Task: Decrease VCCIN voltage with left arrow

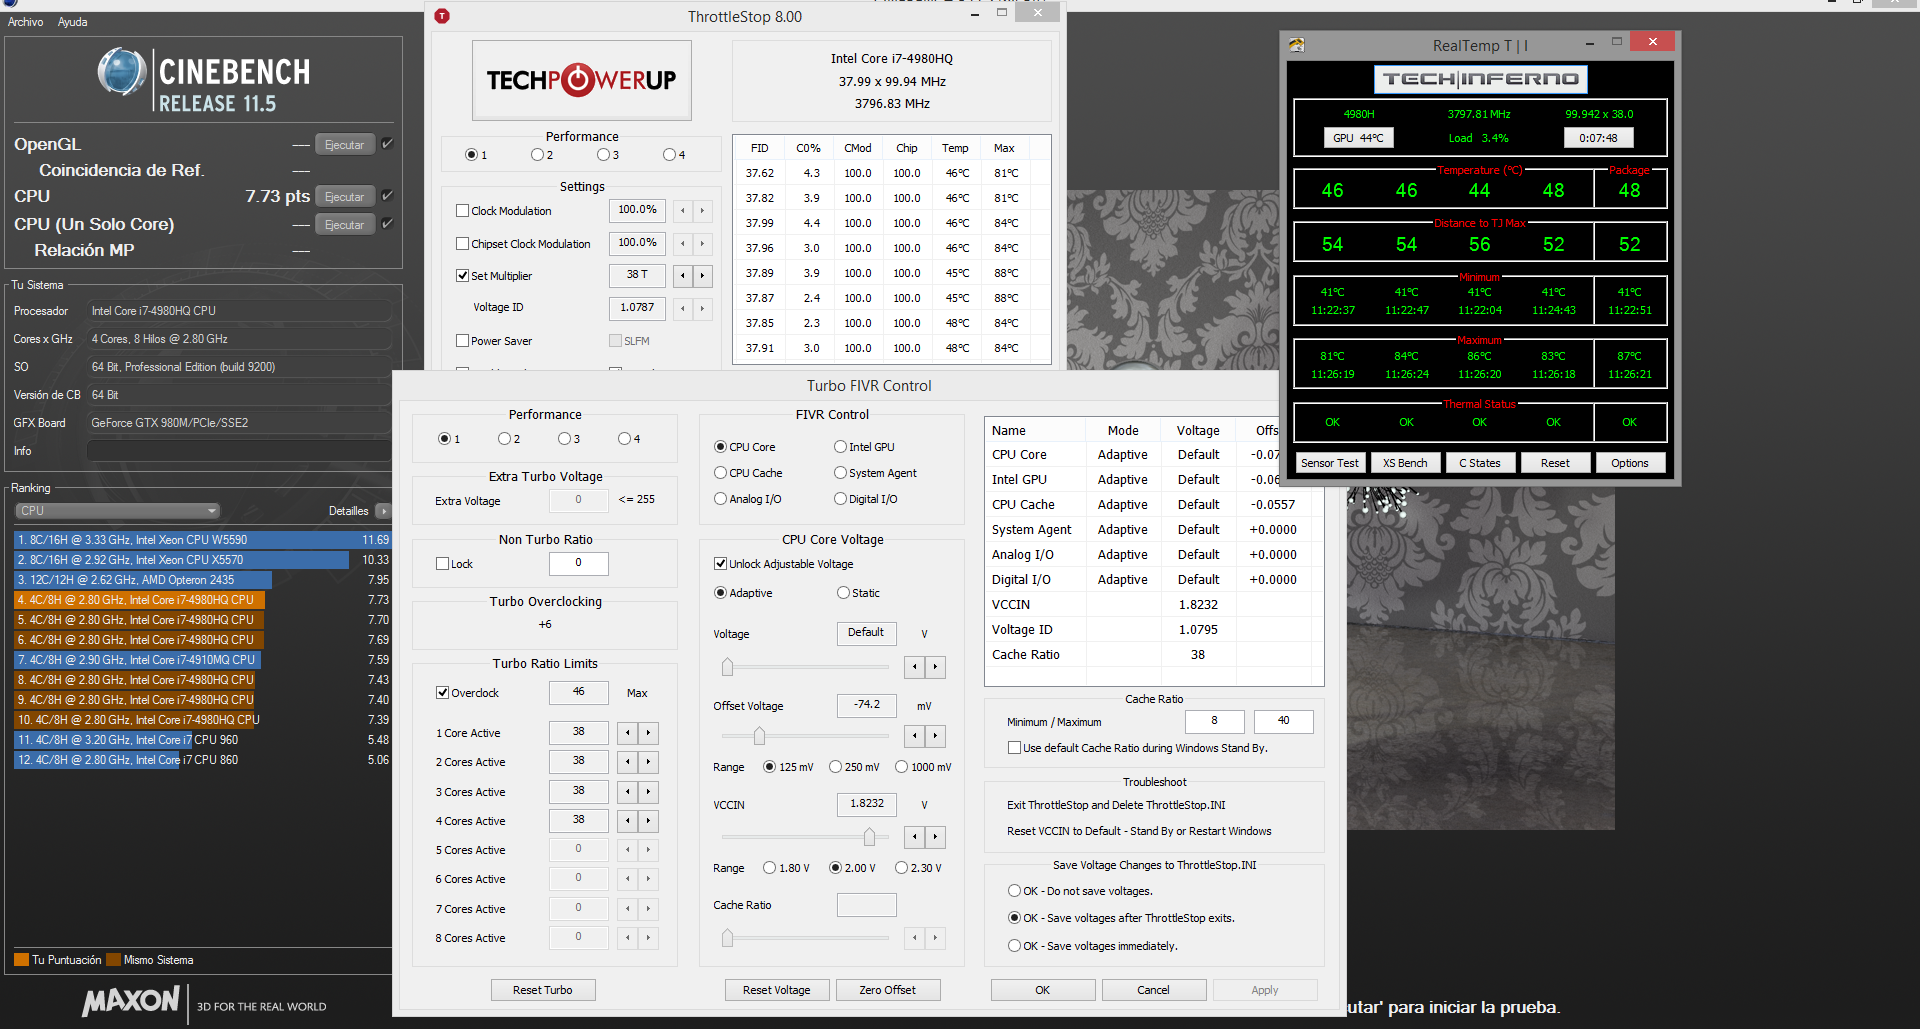Action: 915,836
